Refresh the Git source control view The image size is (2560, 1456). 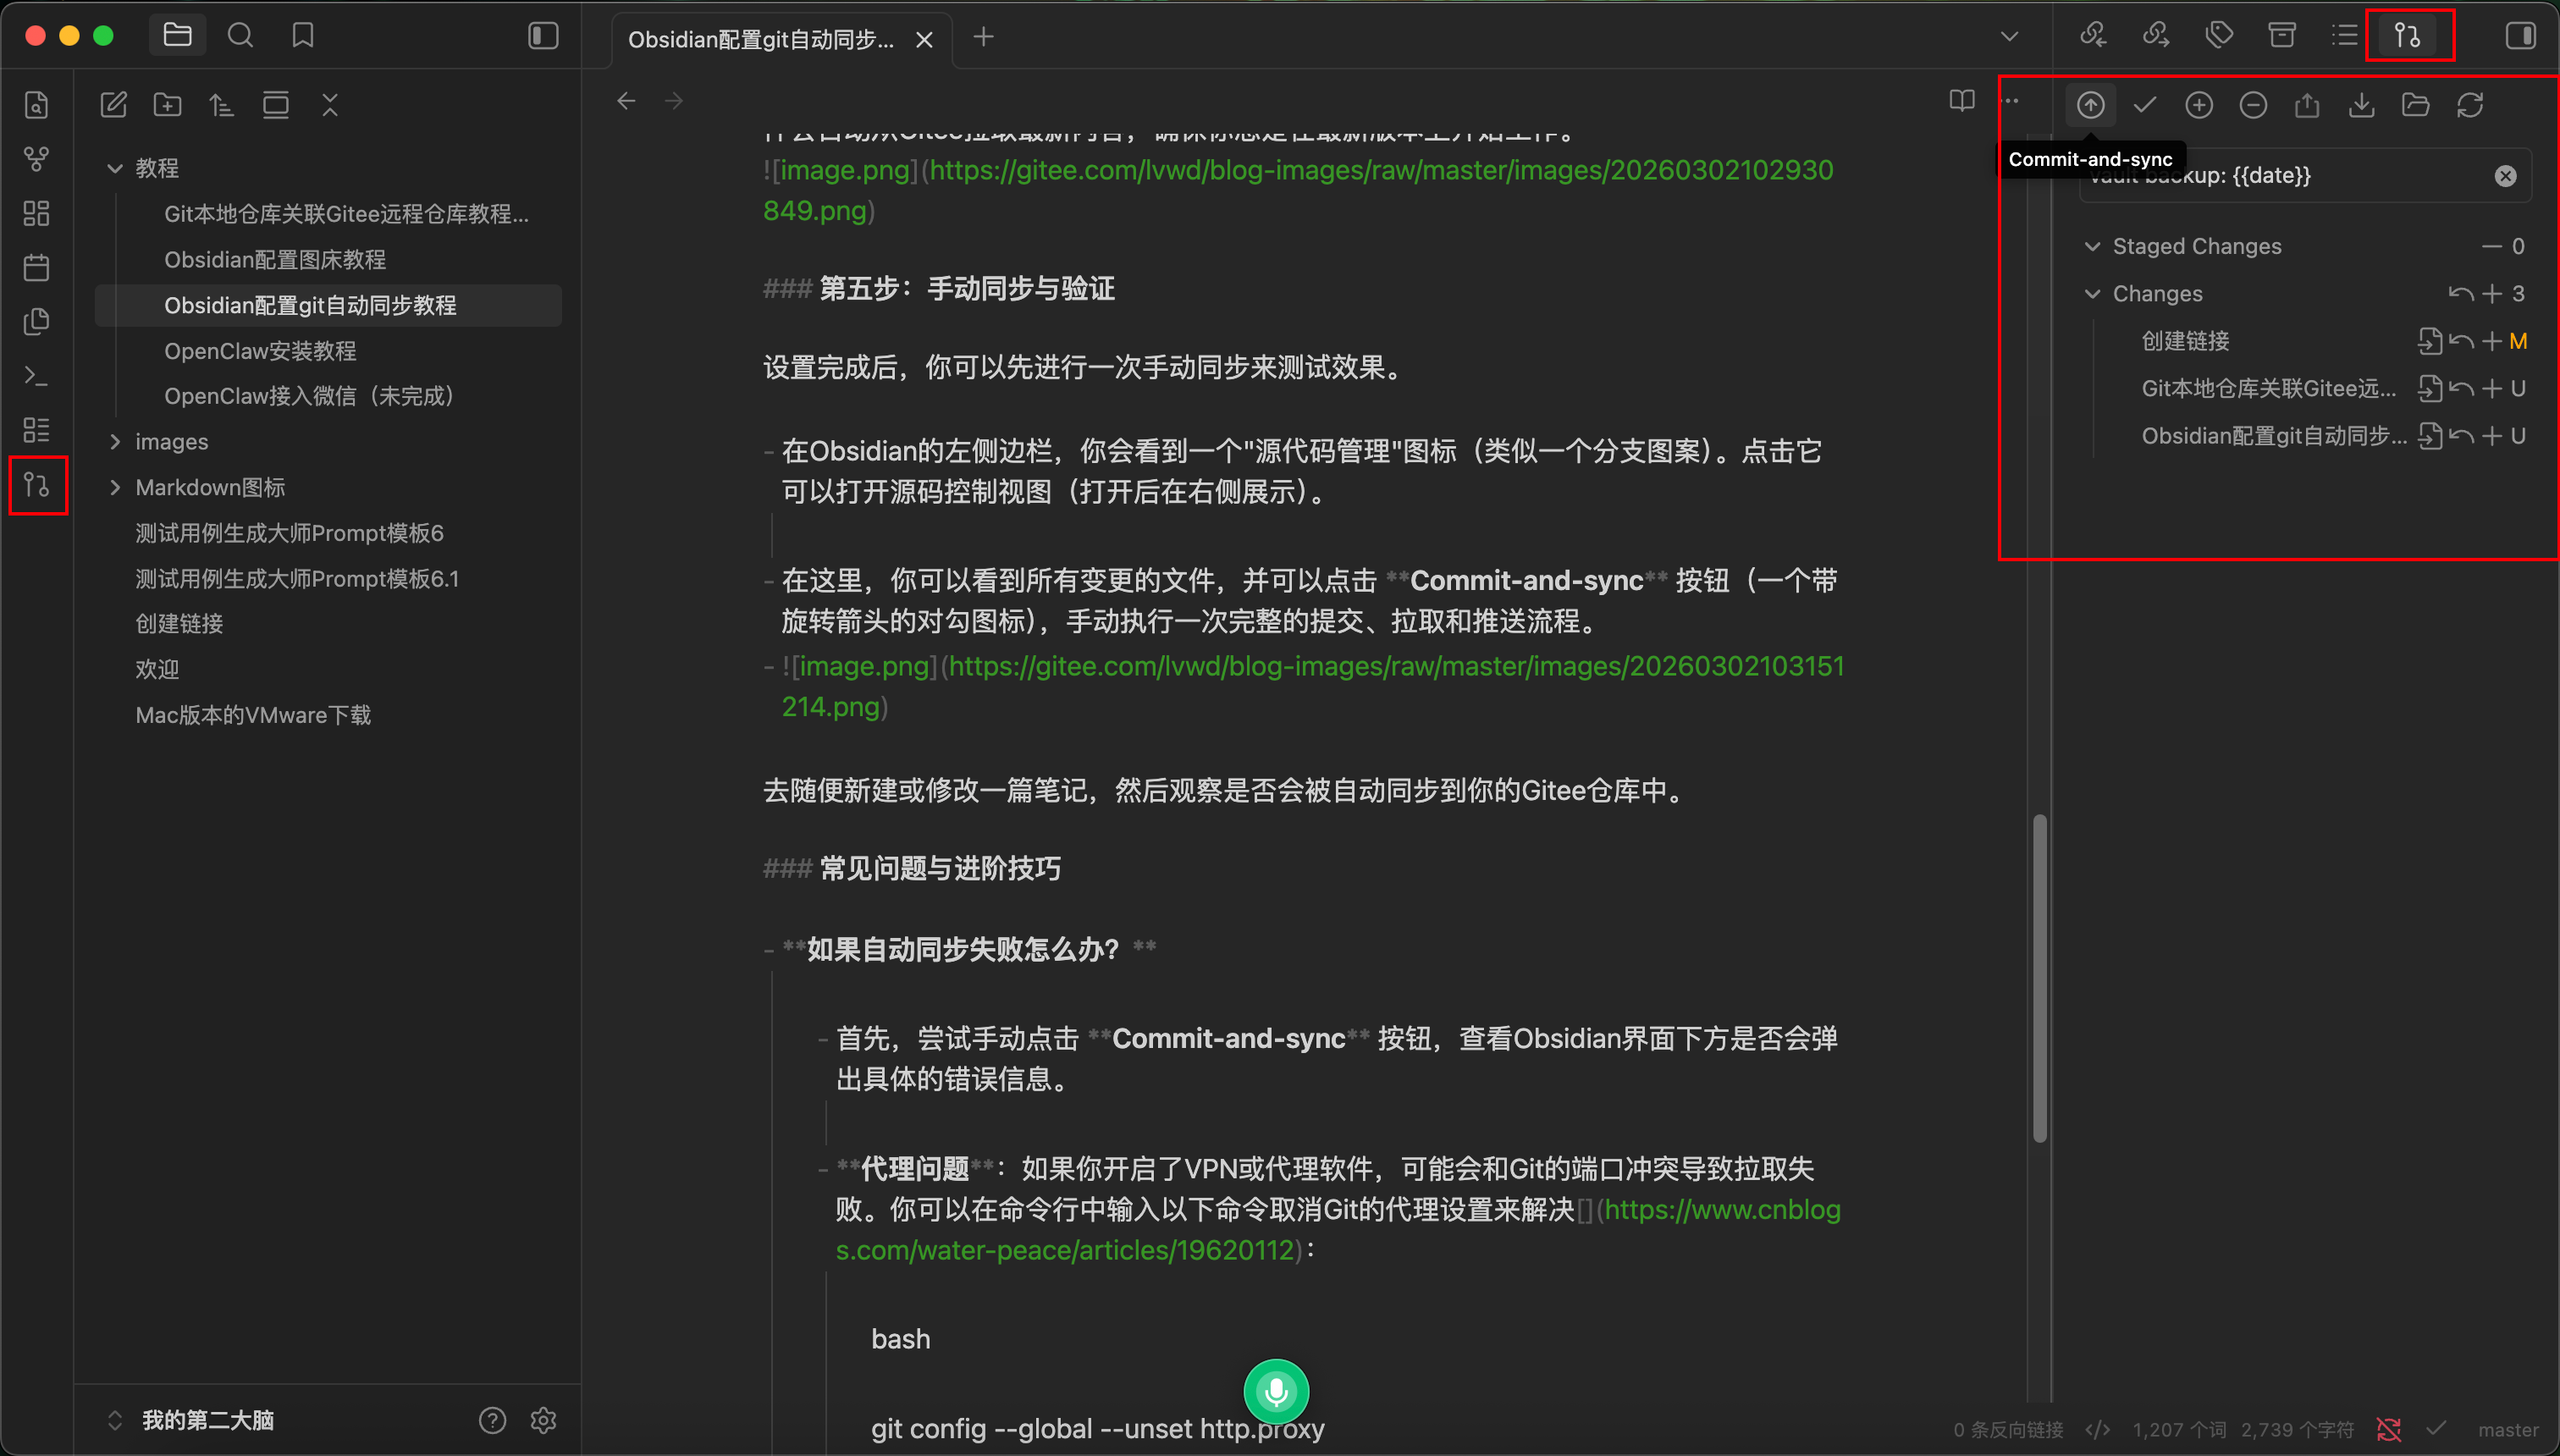2469,105
